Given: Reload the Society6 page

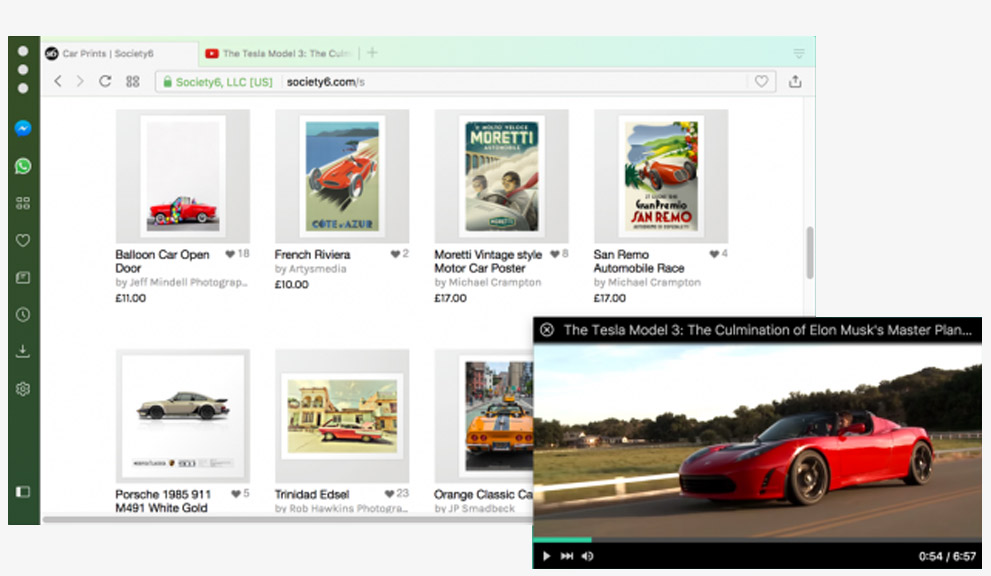Looking at the screenshot, I should (105, 82).
